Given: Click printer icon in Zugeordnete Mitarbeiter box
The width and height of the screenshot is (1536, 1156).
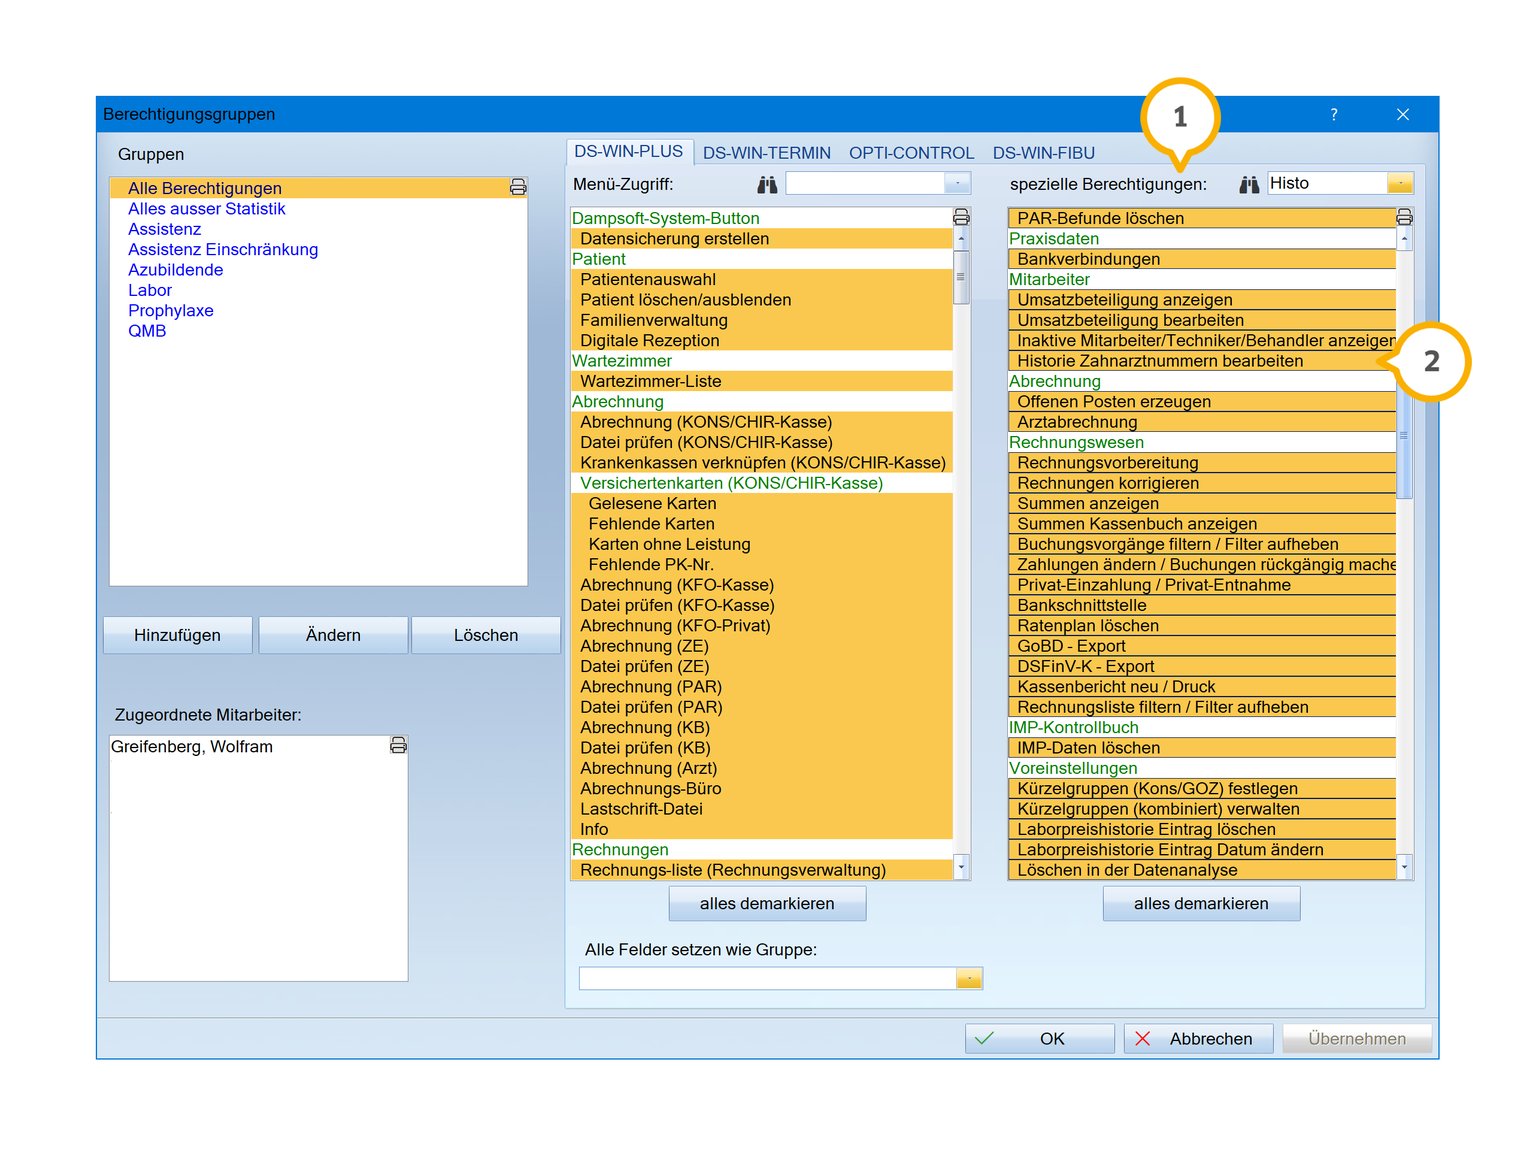Looking at the screenshot, I should (398, 745).
